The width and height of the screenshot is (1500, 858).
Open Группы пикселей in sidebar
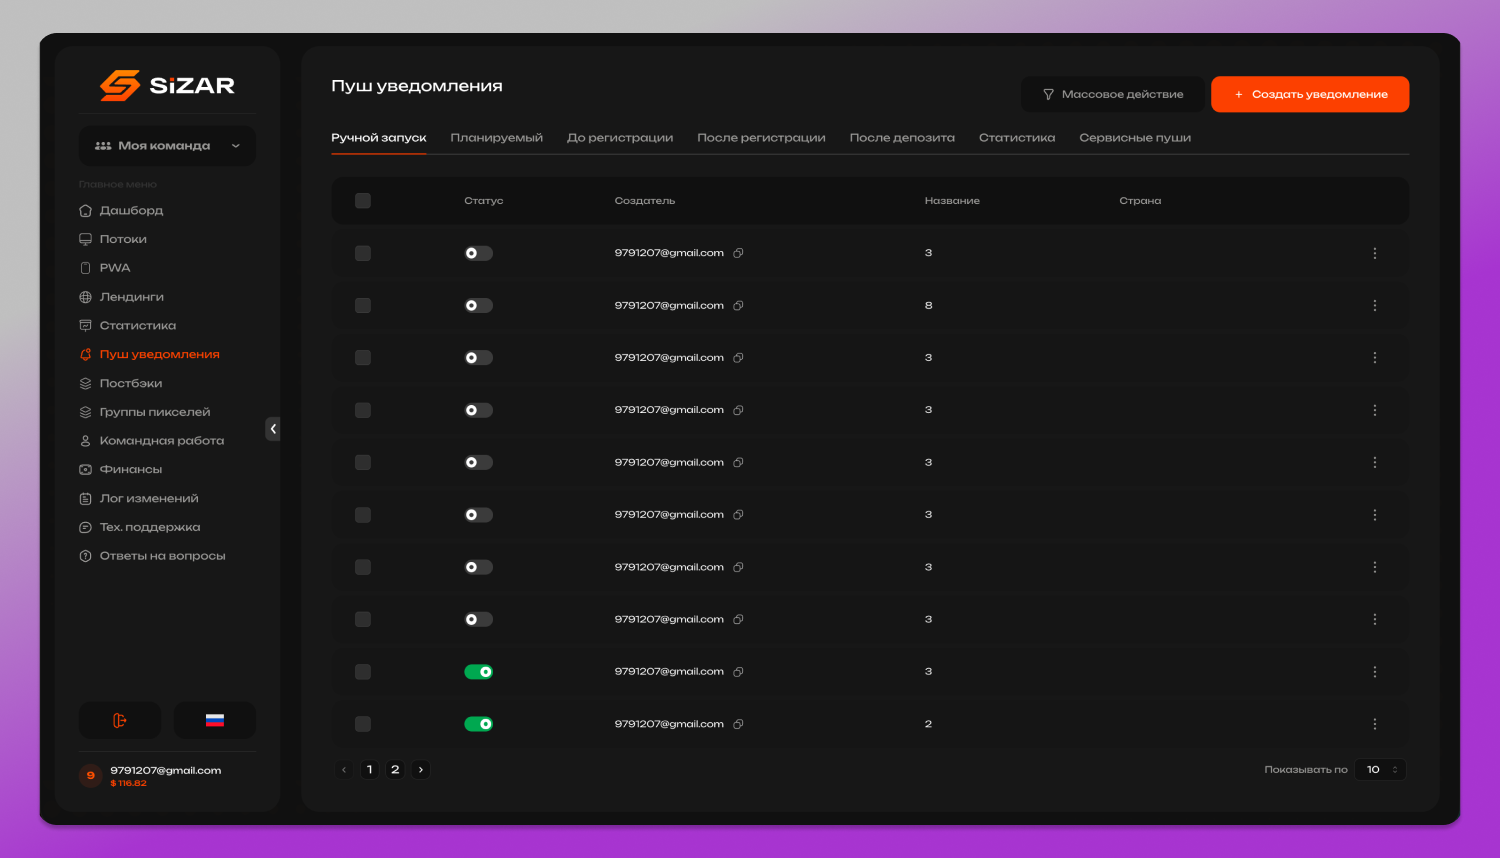[x=144, y=412]
